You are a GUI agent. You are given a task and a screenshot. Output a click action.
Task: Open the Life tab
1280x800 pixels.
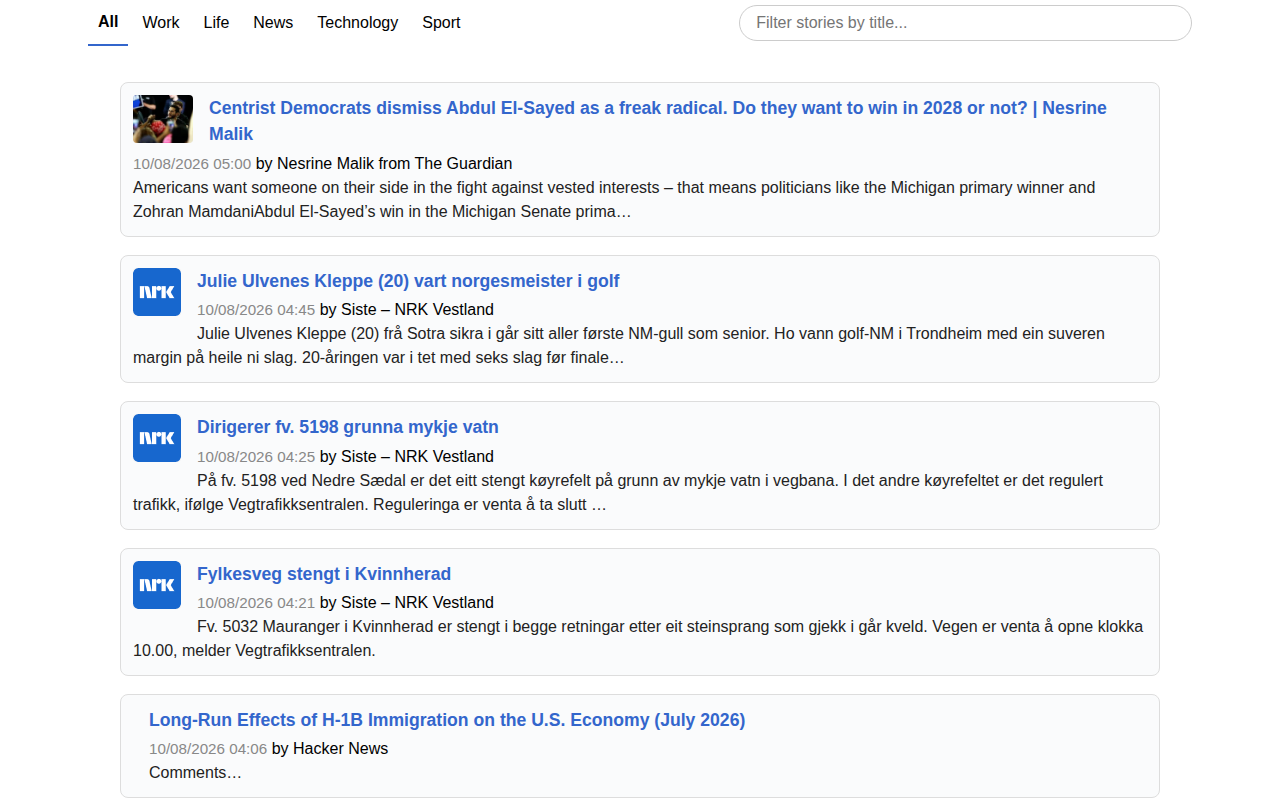tap(216, 22)
